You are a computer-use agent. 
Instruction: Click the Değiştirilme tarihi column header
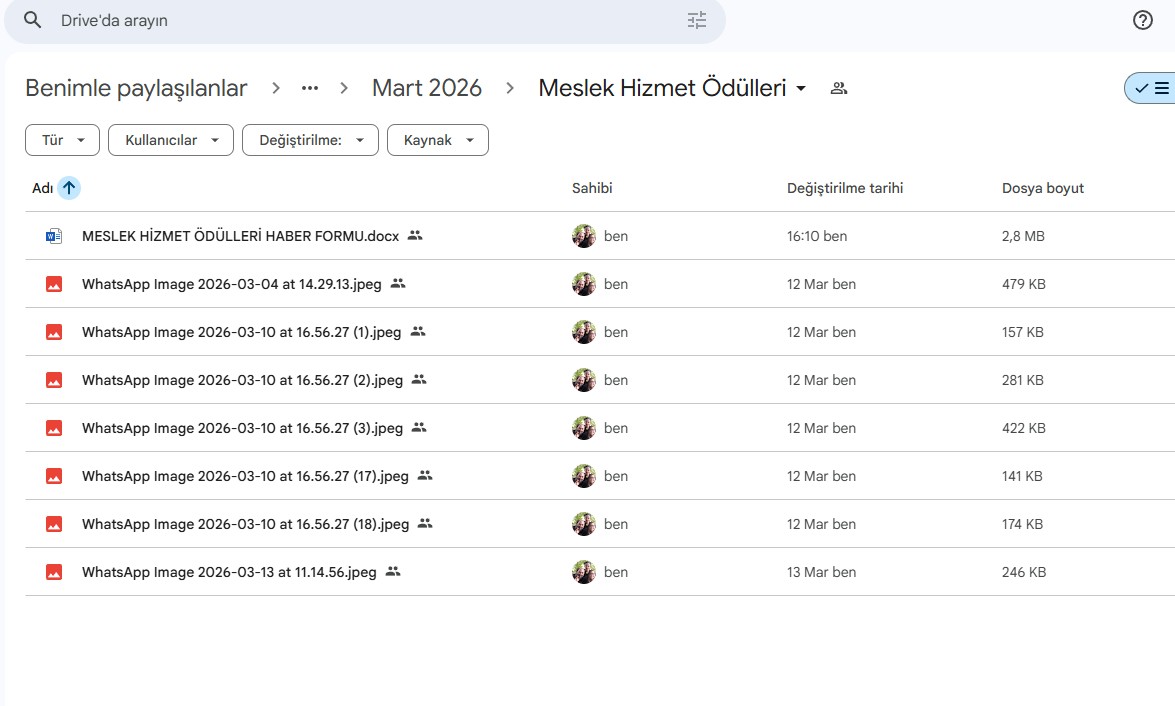point(845,188)
